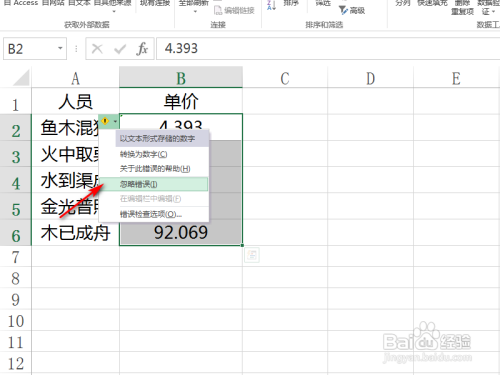500x375 pixels.
Task: Click the yellow error warning icon
Action: point(105,121)
